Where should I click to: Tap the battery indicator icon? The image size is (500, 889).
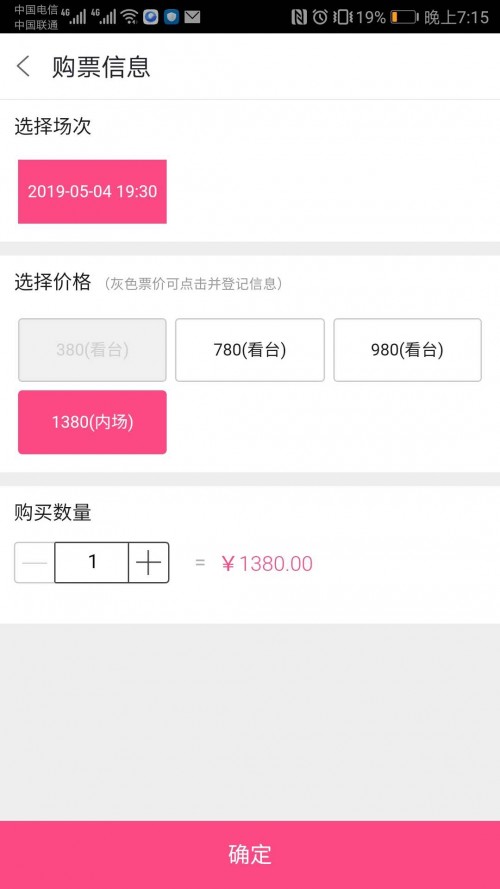pyautogui.click(x=404, y=17)
